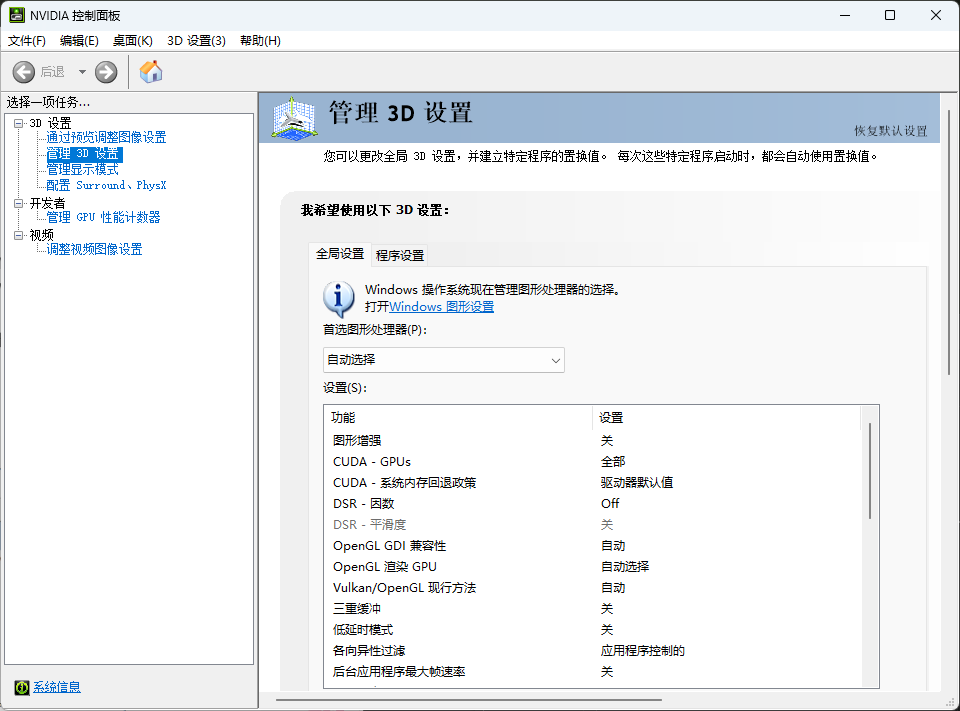This screenshot has width=960, height=711.
Task: Select the DSR - 因数 settings row
Action: click(593, 503)
